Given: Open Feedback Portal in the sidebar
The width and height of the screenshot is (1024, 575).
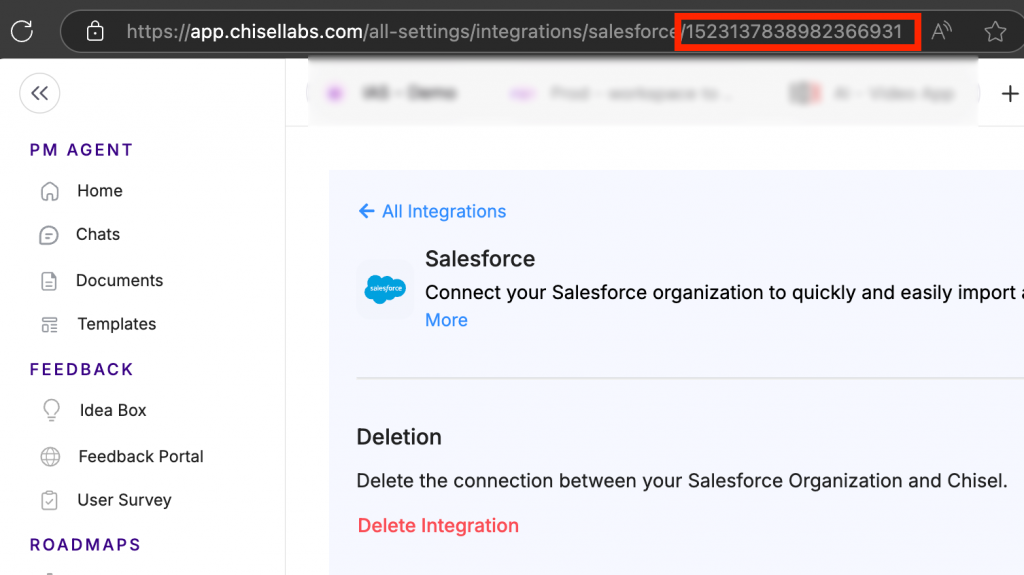Looking at the screenshot, I should click(x=141, y=456).
